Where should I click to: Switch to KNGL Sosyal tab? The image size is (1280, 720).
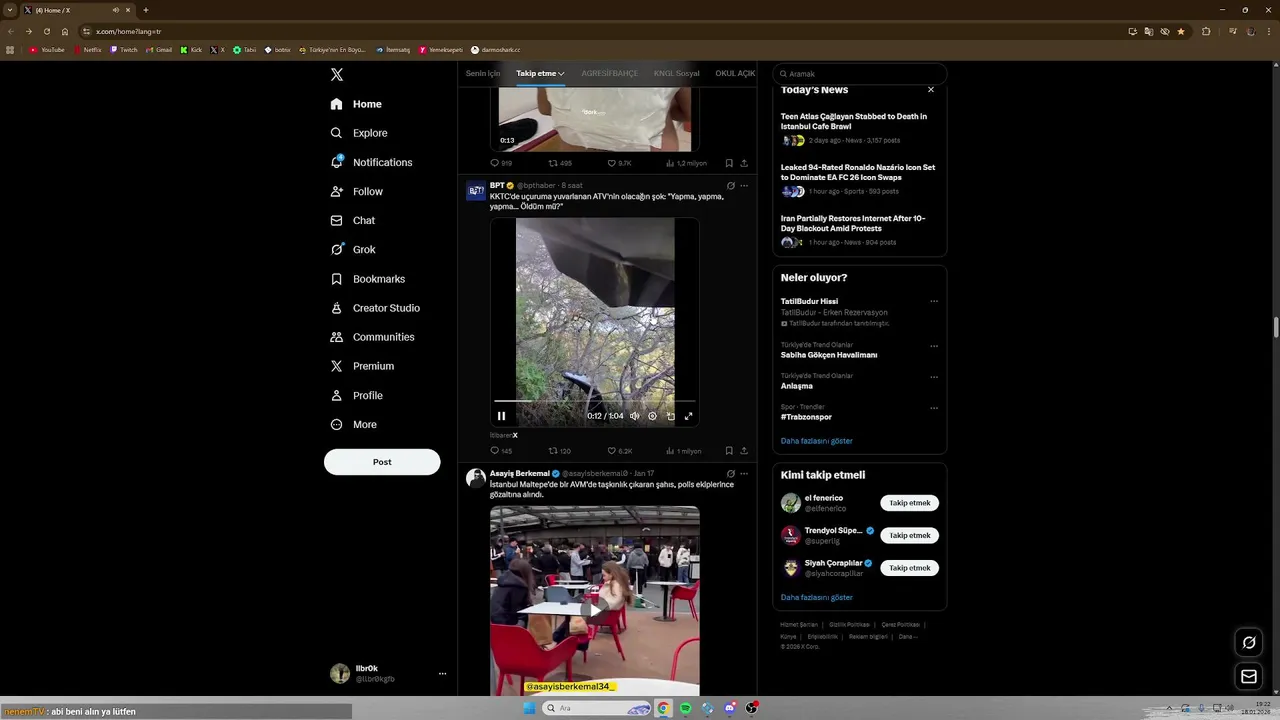tap(676, 73)
